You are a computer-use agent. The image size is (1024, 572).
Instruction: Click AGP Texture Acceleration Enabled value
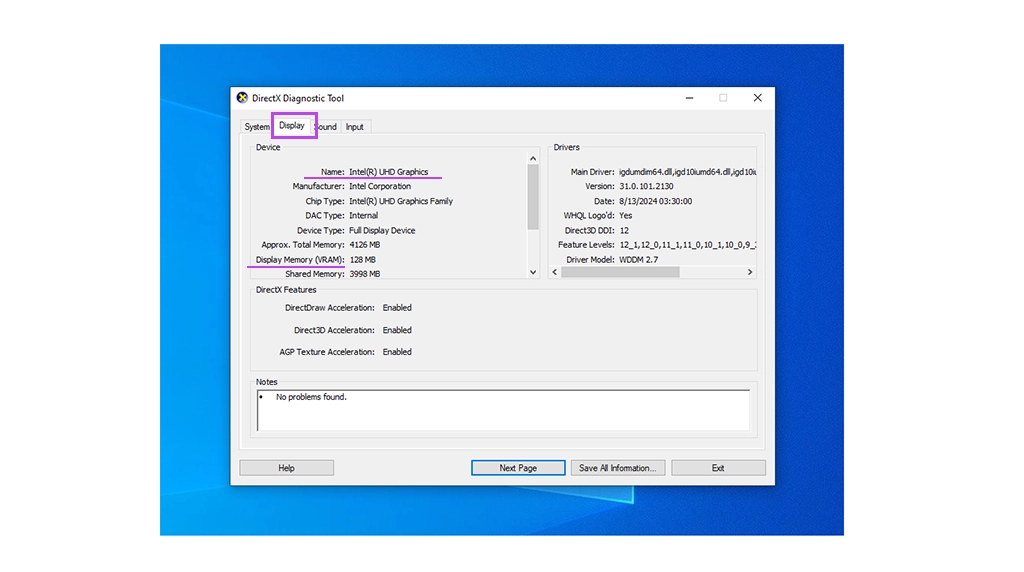tap(397, 352)
